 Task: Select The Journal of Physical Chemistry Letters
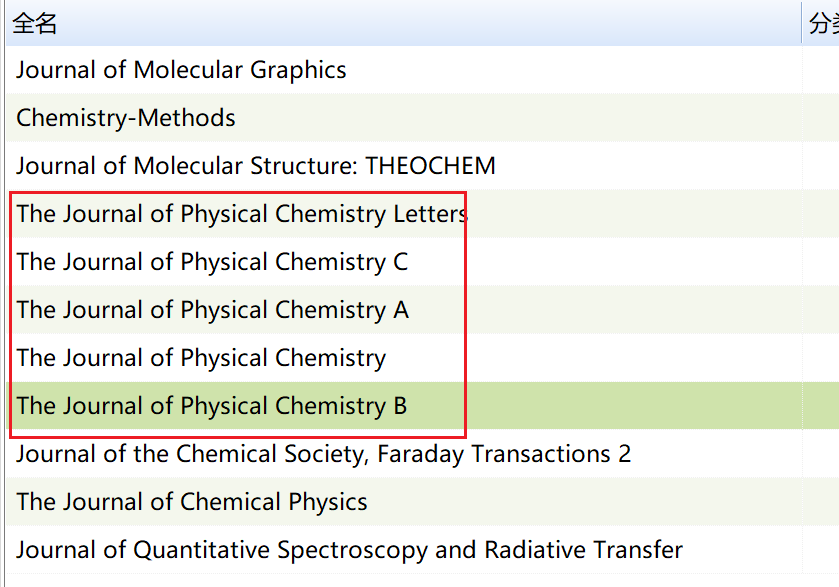[241, 214]
